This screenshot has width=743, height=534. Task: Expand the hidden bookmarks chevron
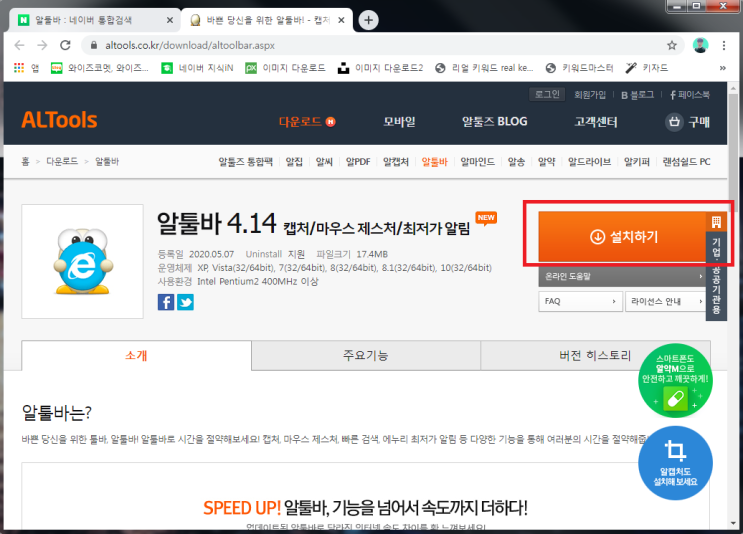click(723, 68)
